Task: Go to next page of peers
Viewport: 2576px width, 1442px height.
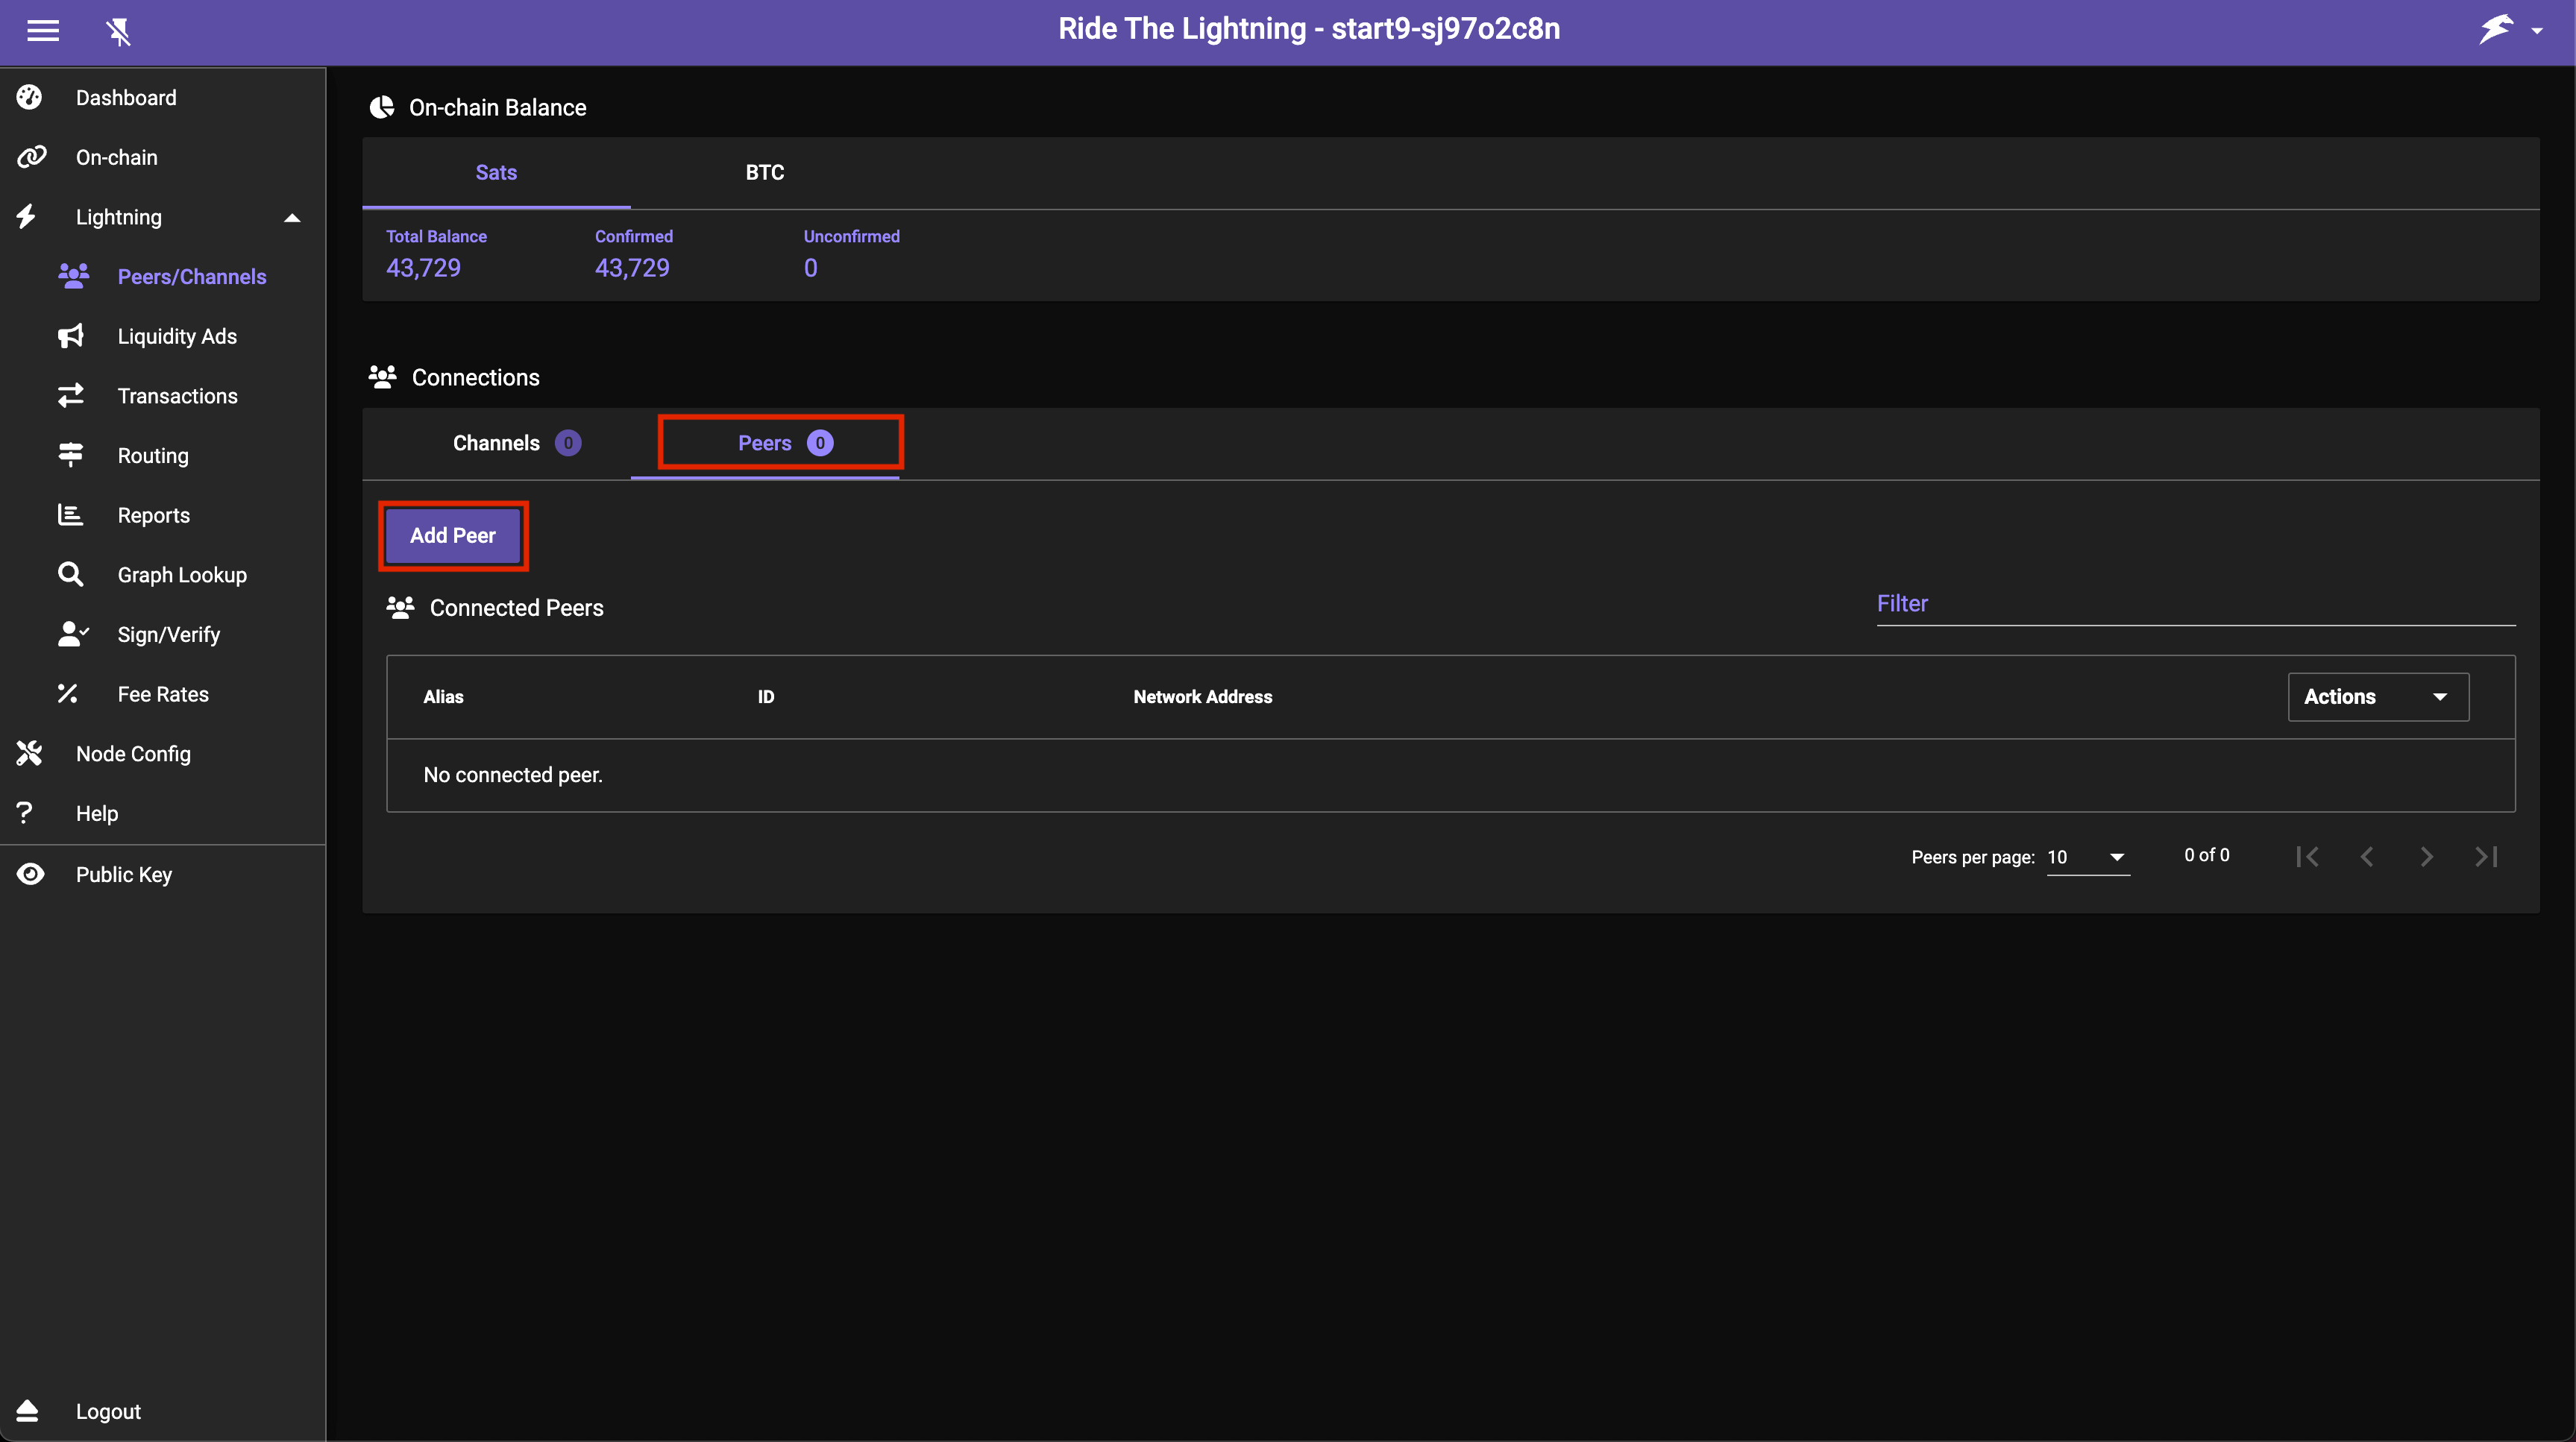Action: click(2426, 857)
